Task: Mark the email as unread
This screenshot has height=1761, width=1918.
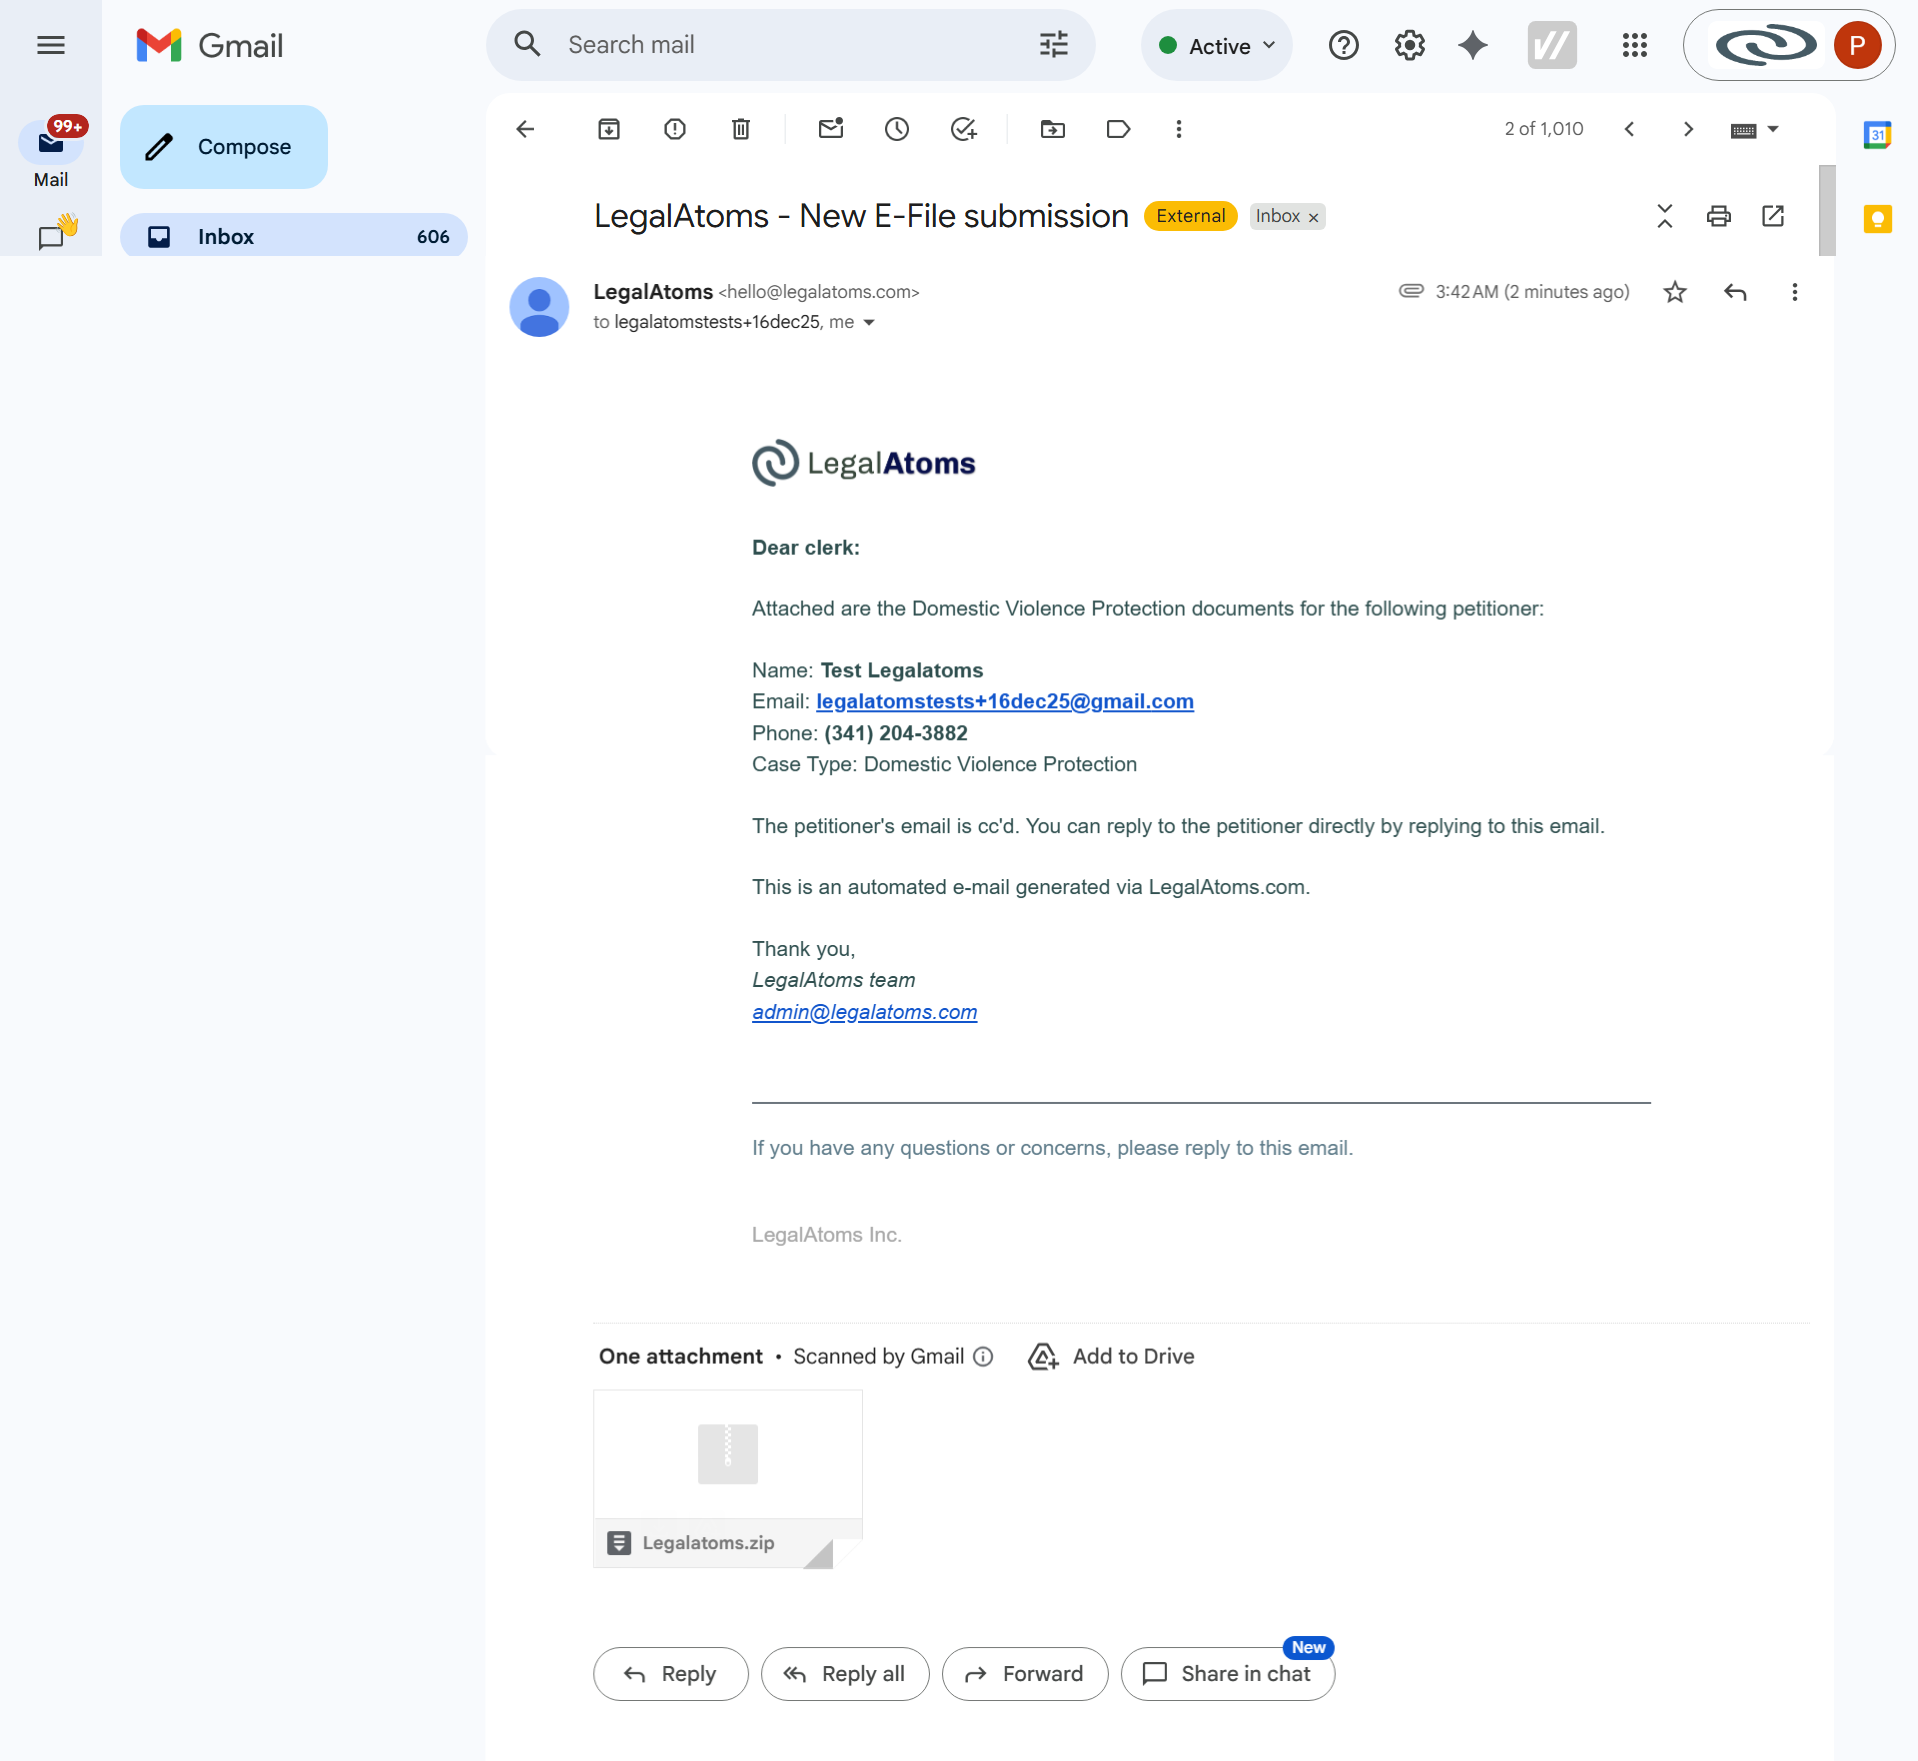Action: click(x=831, y=129)
